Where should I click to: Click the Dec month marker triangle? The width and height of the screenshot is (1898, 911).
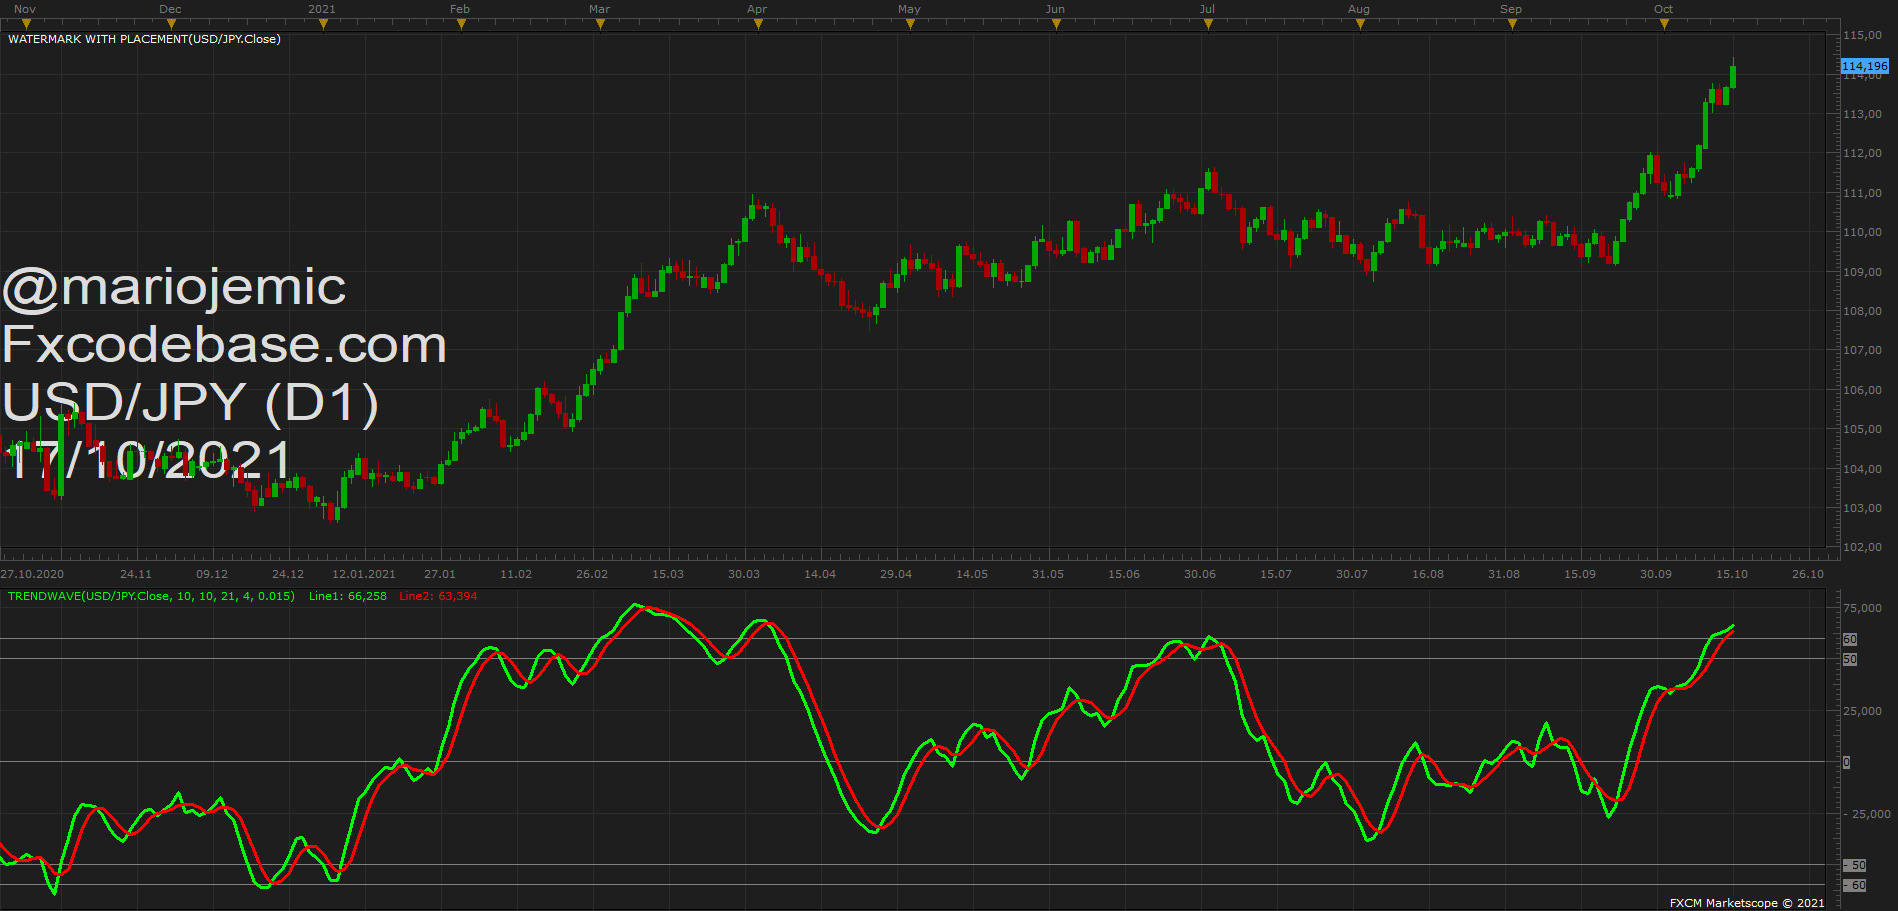171,24
